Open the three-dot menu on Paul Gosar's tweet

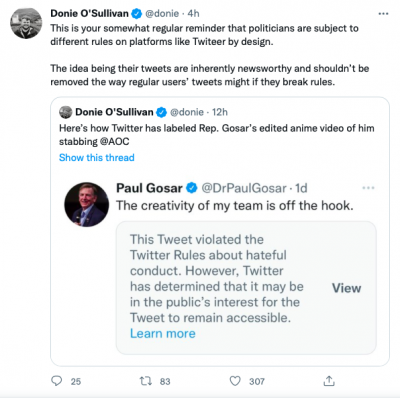[x=368, y=188]
